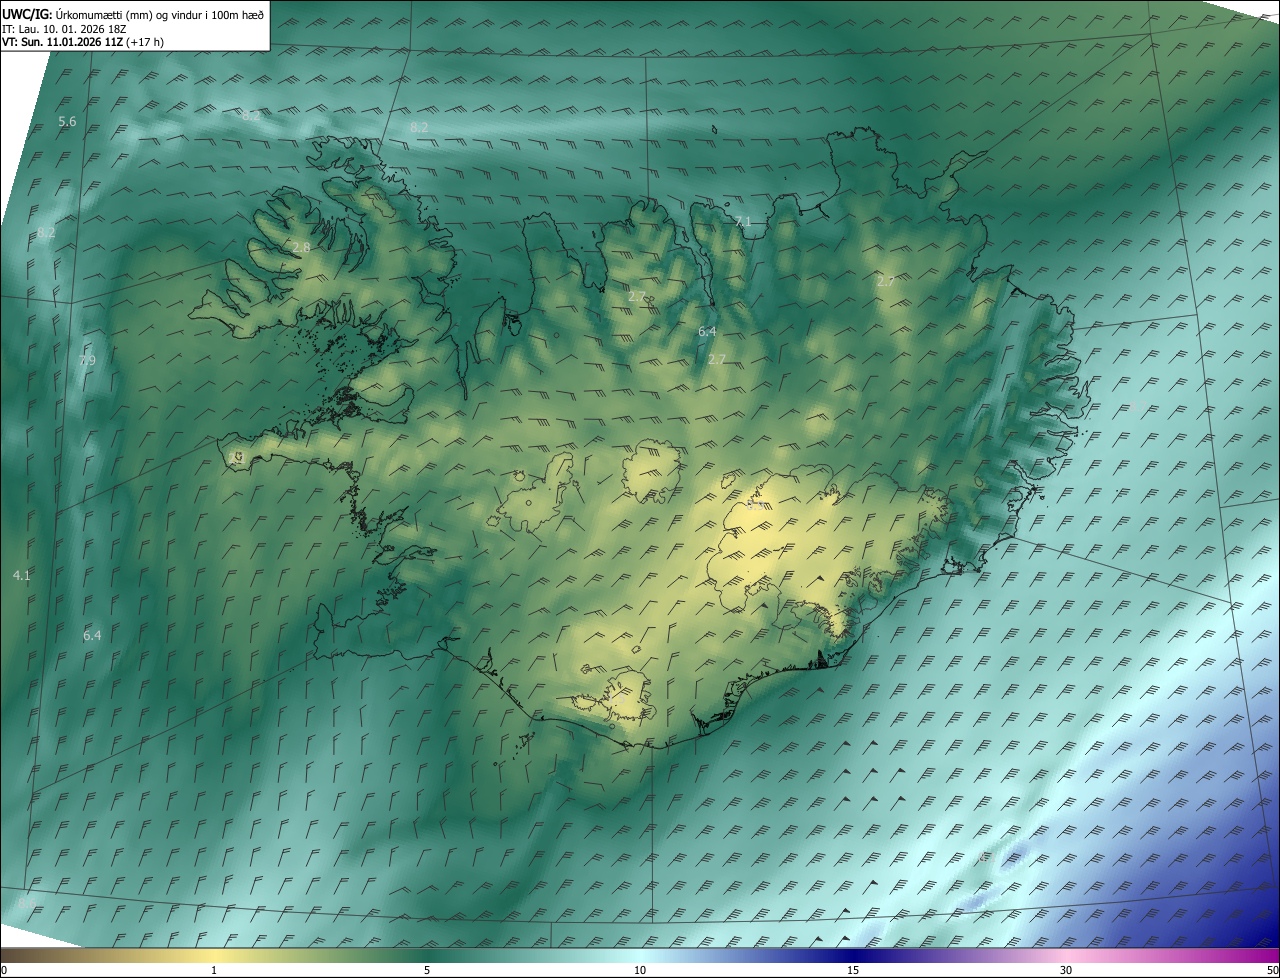Click the '7.1' value label
The width and height of the screenshot is (1280, 978).
click(742, 221)
